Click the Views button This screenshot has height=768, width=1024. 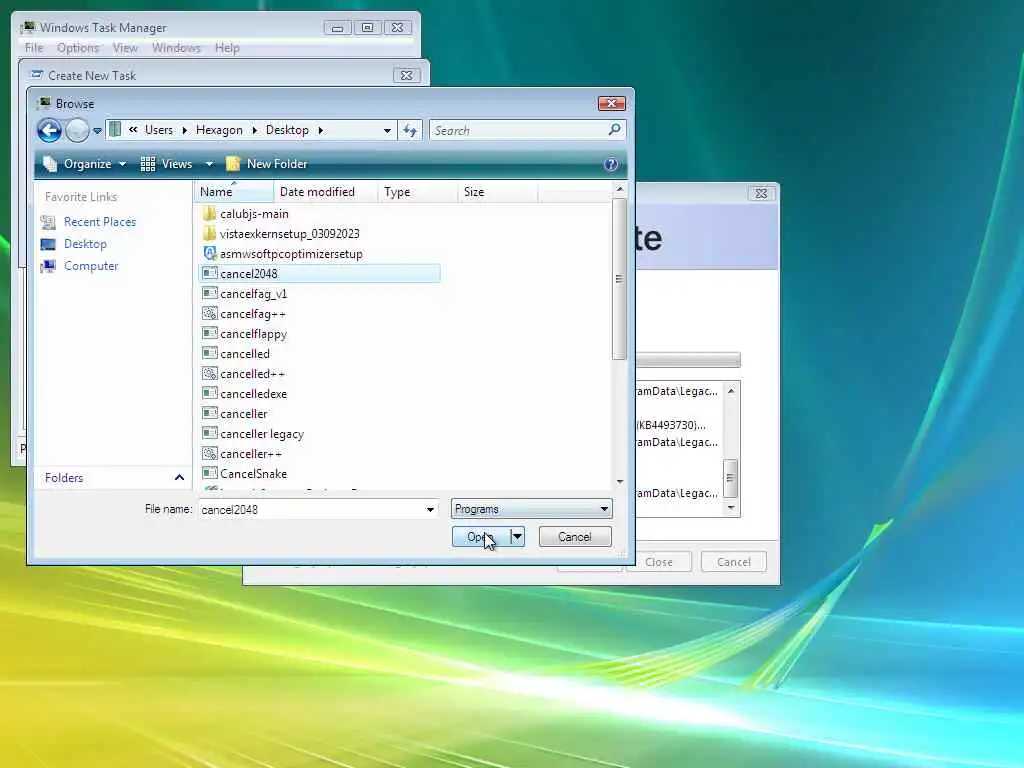167,164
